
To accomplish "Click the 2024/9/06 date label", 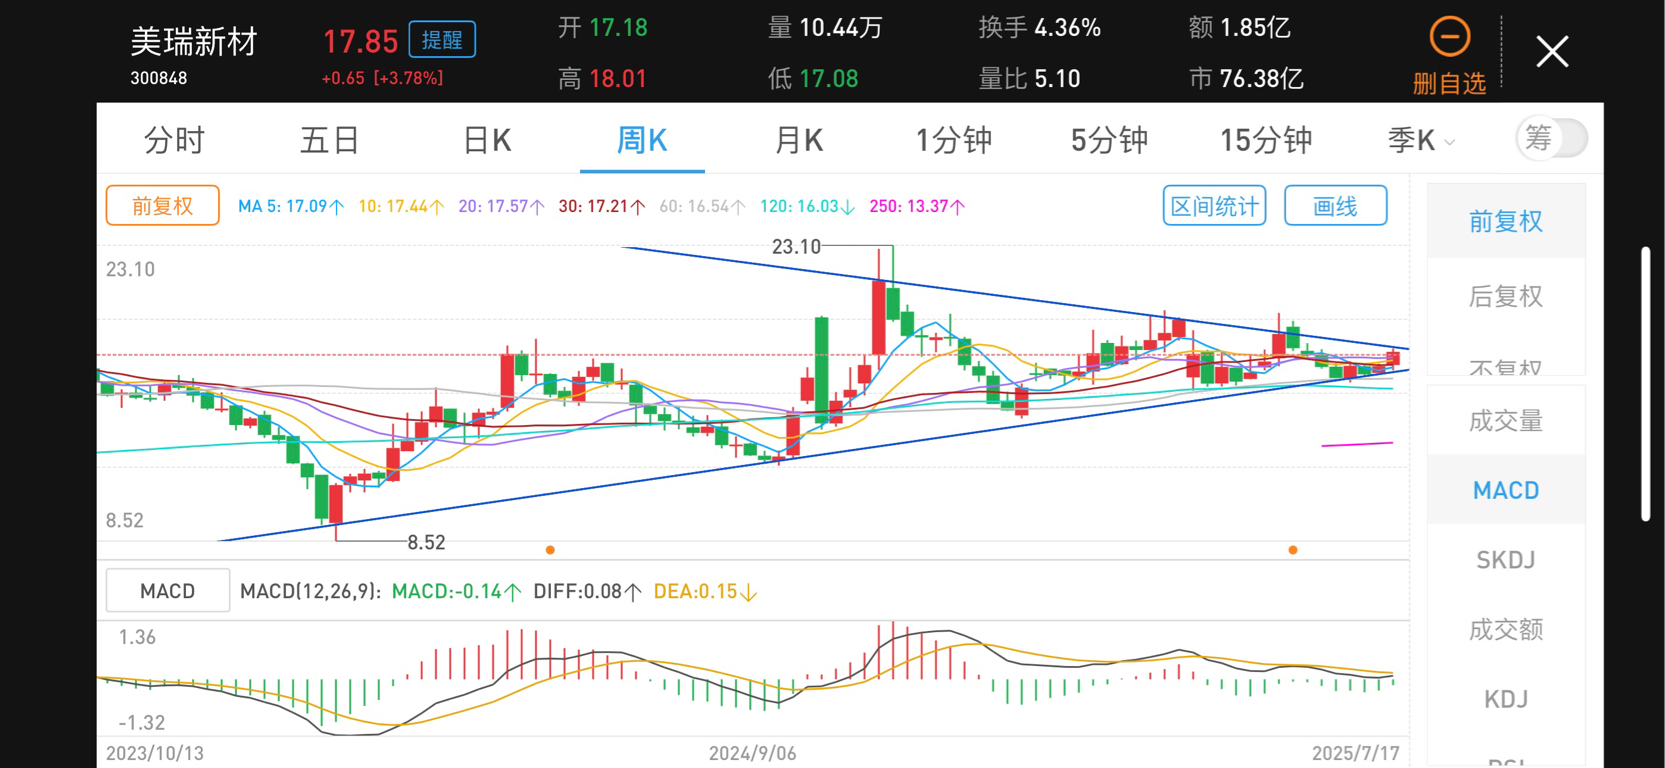I will pyautogui.click(x=753, y=753).
